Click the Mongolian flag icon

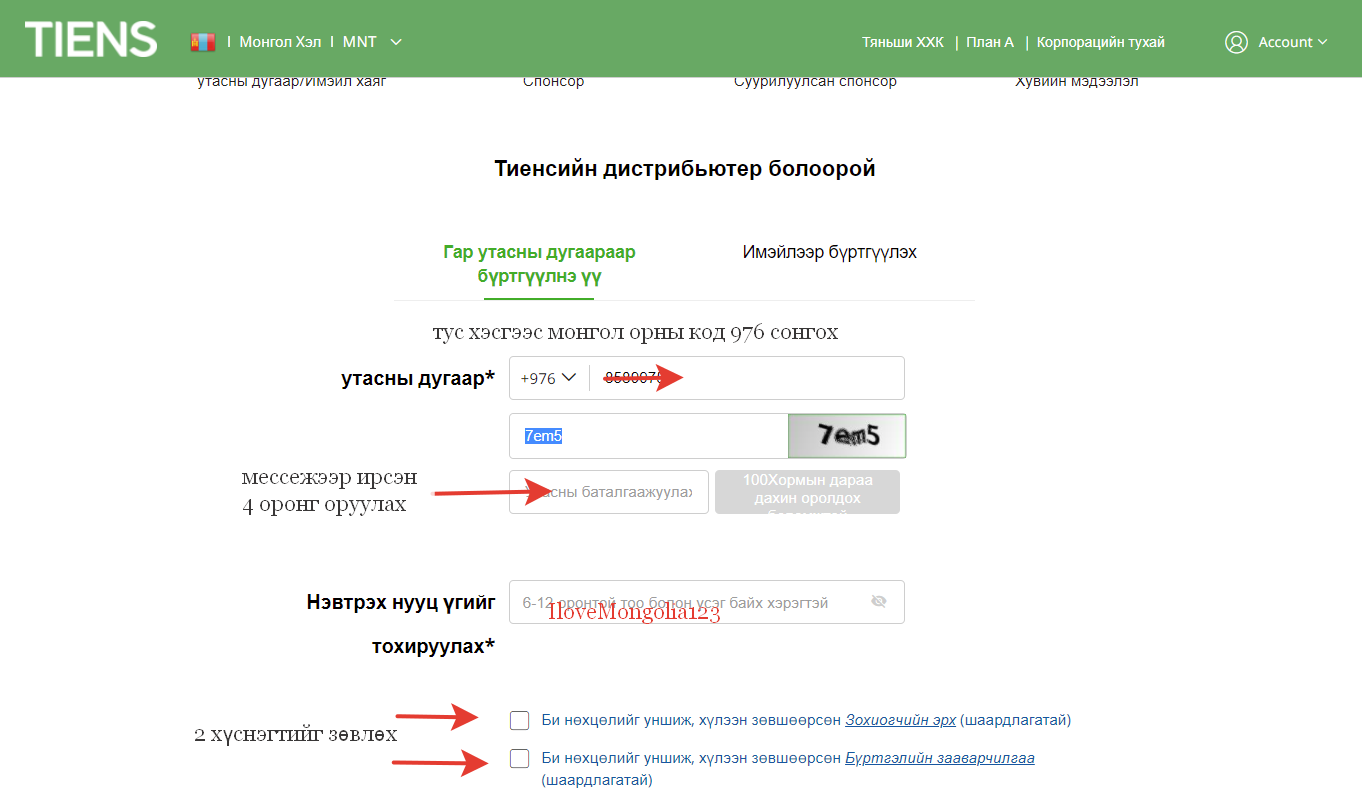click(203, 42)
